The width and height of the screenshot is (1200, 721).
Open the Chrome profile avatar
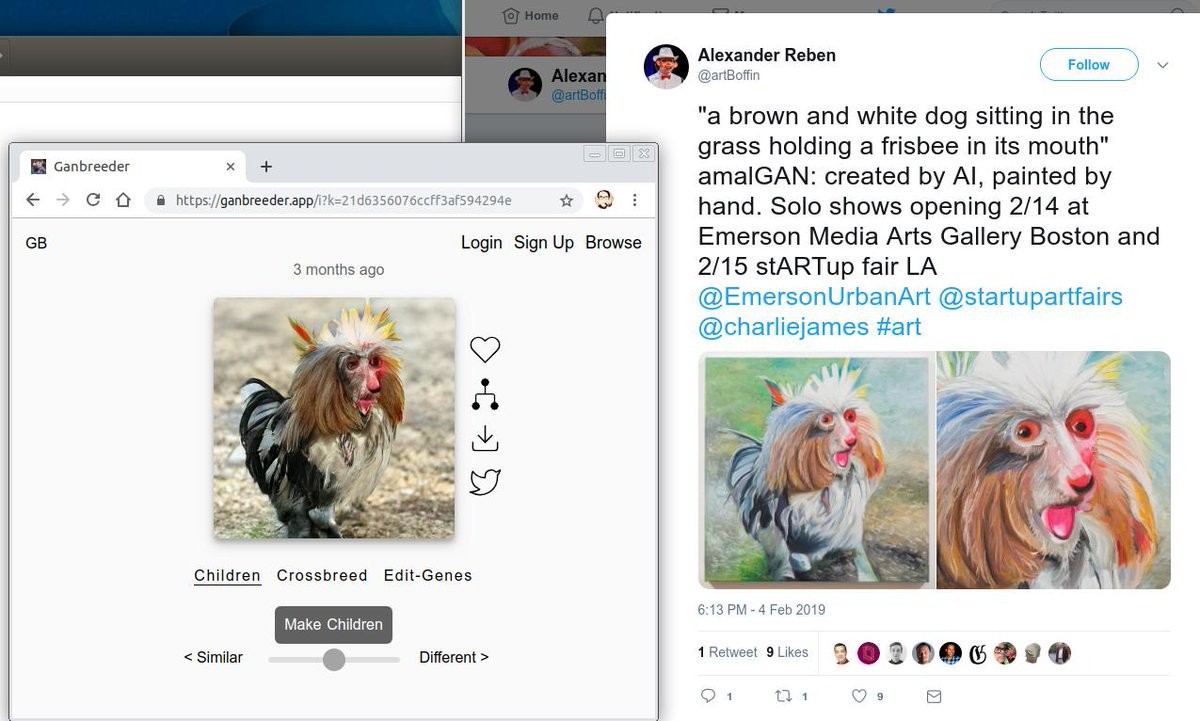[x=604, y=200]
